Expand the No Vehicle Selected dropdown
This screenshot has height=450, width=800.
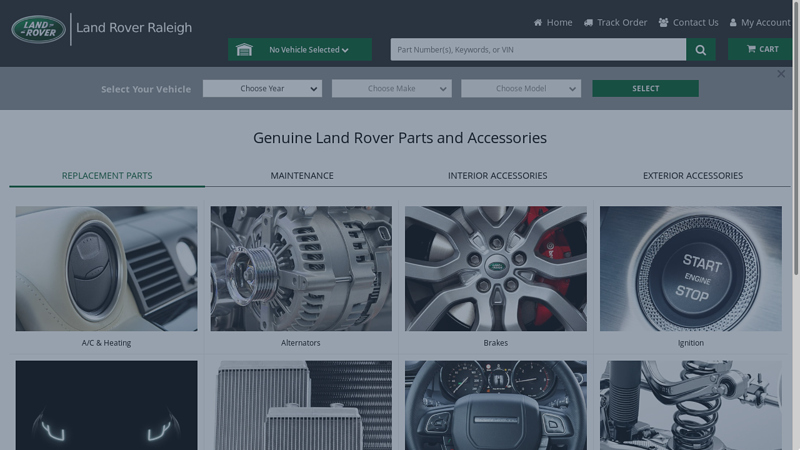300,49
